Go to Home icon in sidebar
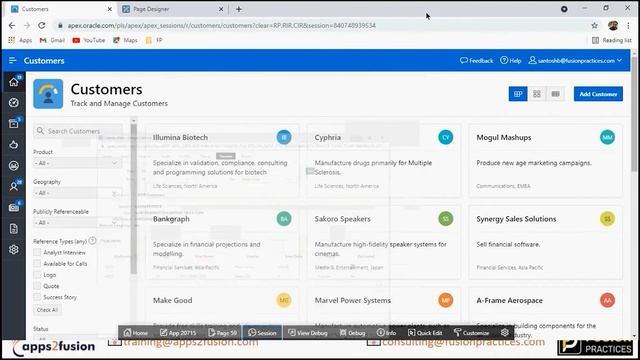This screenshot has height=360, width=640. tap(13, 82)
